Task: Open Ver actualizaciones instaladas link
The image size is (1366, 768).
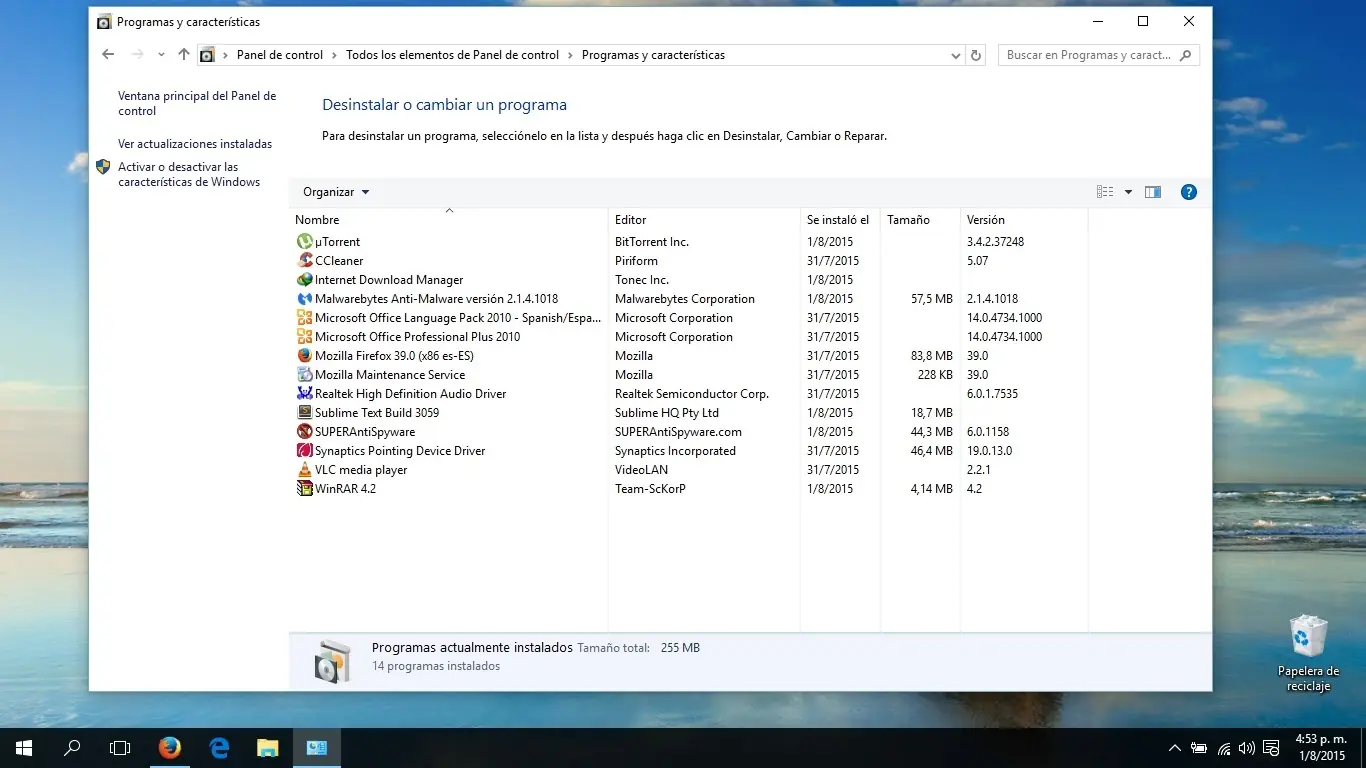Action: (x=195, y=144)
